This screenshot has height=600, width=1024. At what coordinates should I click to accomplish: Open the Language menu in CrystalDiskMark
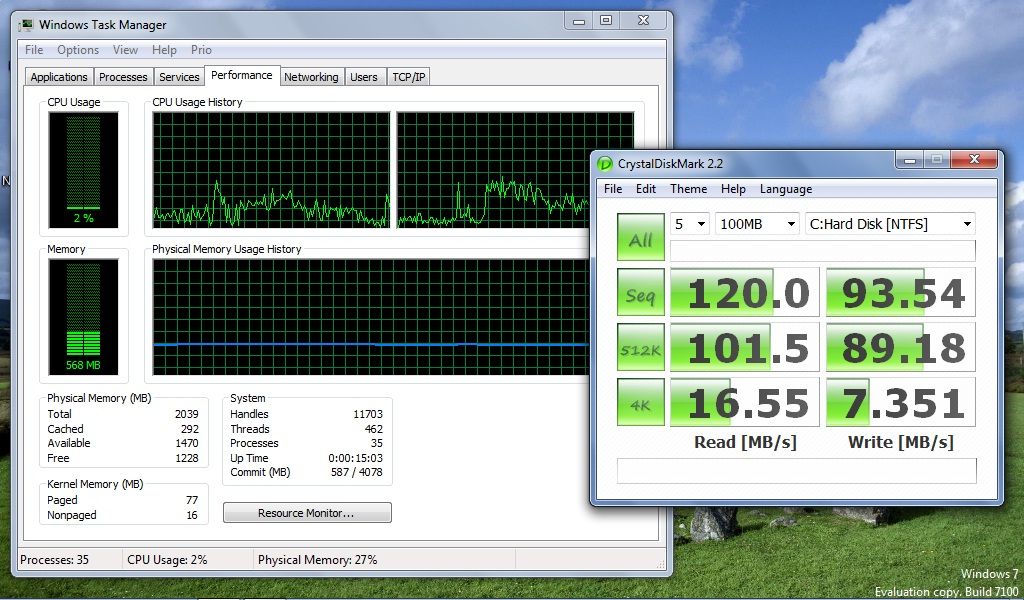(x=786, y=189)
